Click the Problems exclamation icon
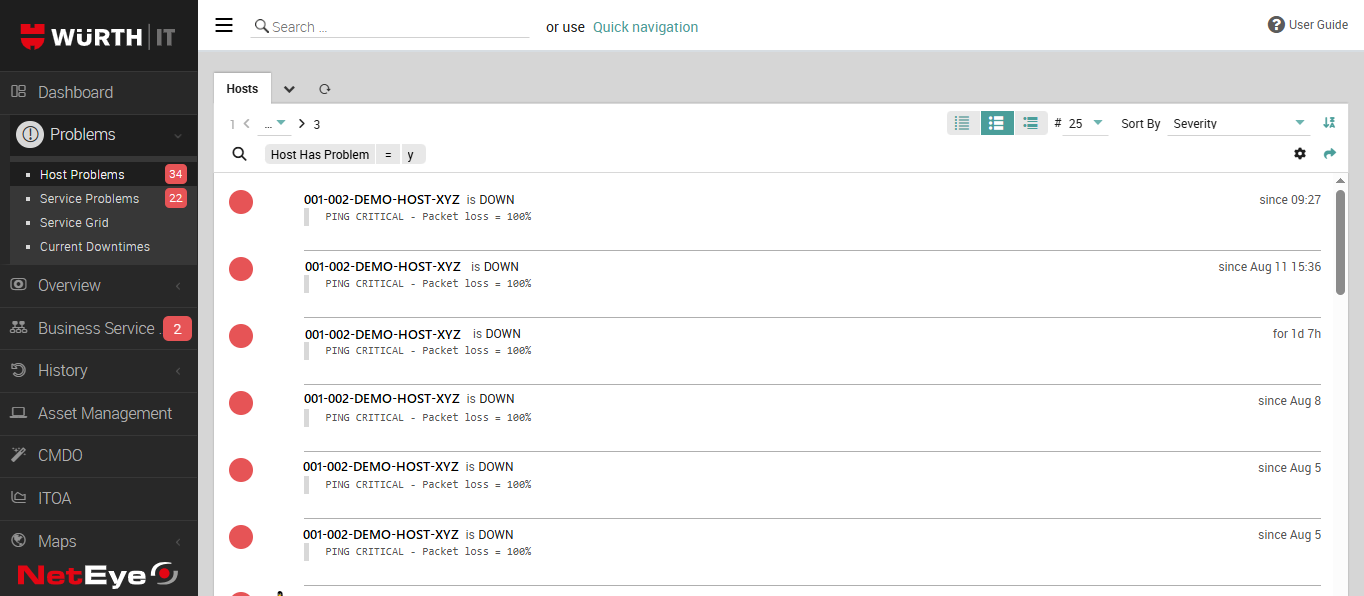Screen dimensions: 1364x596 point(30,134)
